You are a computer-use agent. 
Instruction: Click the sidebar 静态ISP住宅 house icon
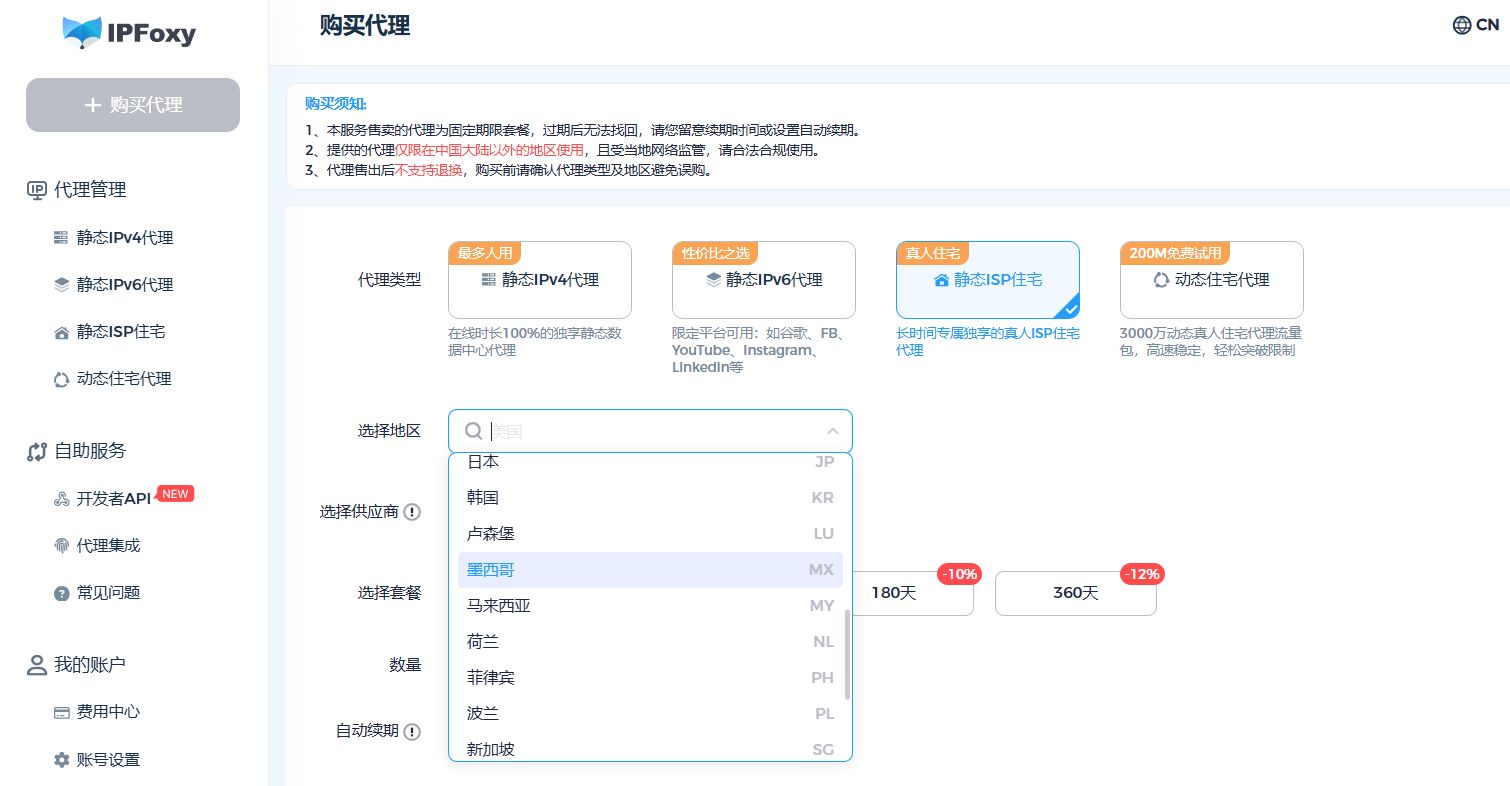tap(61, 333)
